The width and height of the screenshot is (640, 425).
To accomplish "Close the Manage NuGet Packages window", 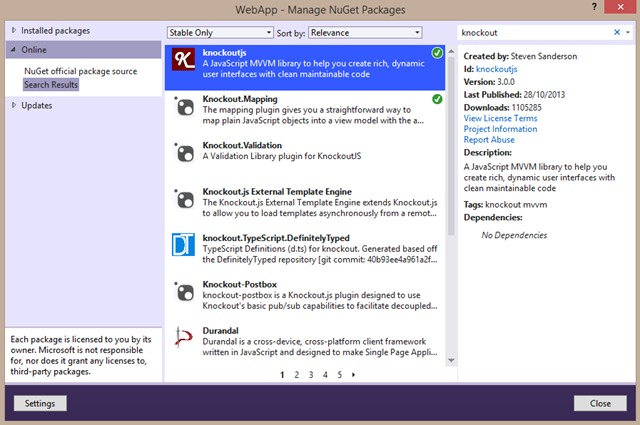I will [620, 7].
